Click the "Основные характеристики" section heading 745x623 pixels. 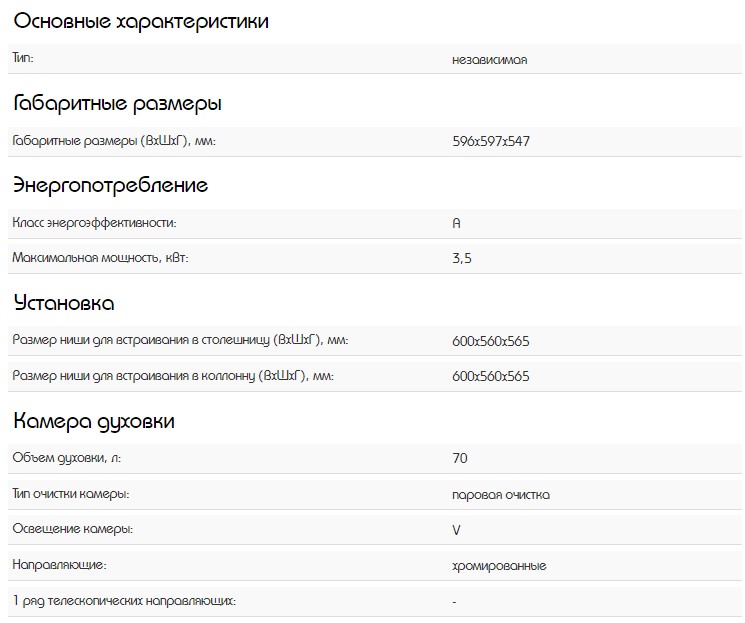click(x=141, y=21)
